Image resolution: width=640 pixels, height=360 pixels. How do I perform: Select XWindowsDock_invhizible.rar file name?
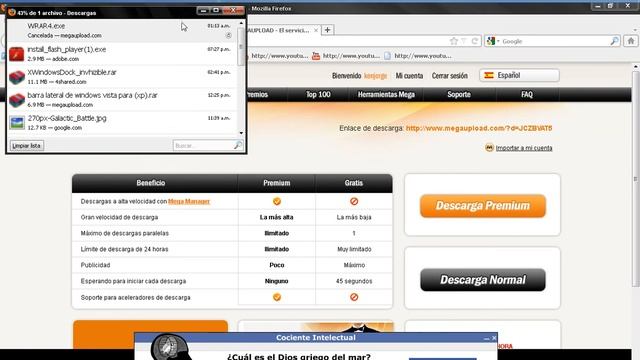click(x=72, y=72)
